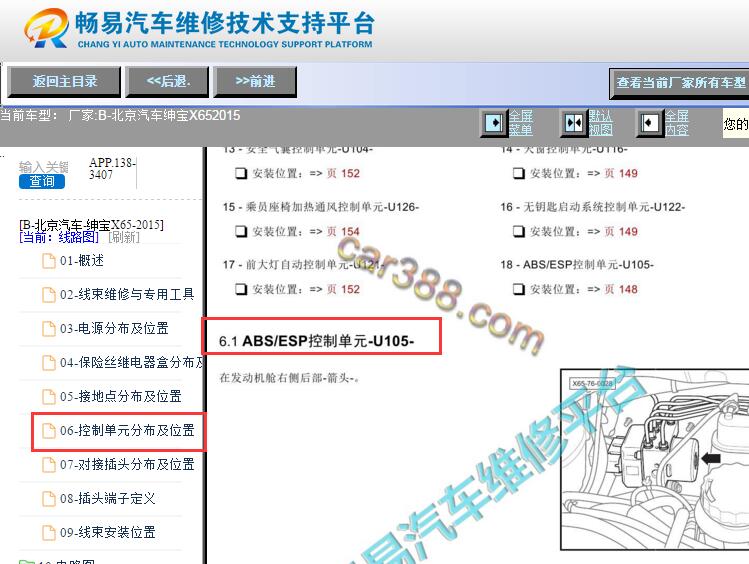
Task: Click the fullscreen menu layout icon
Action: 494,123
